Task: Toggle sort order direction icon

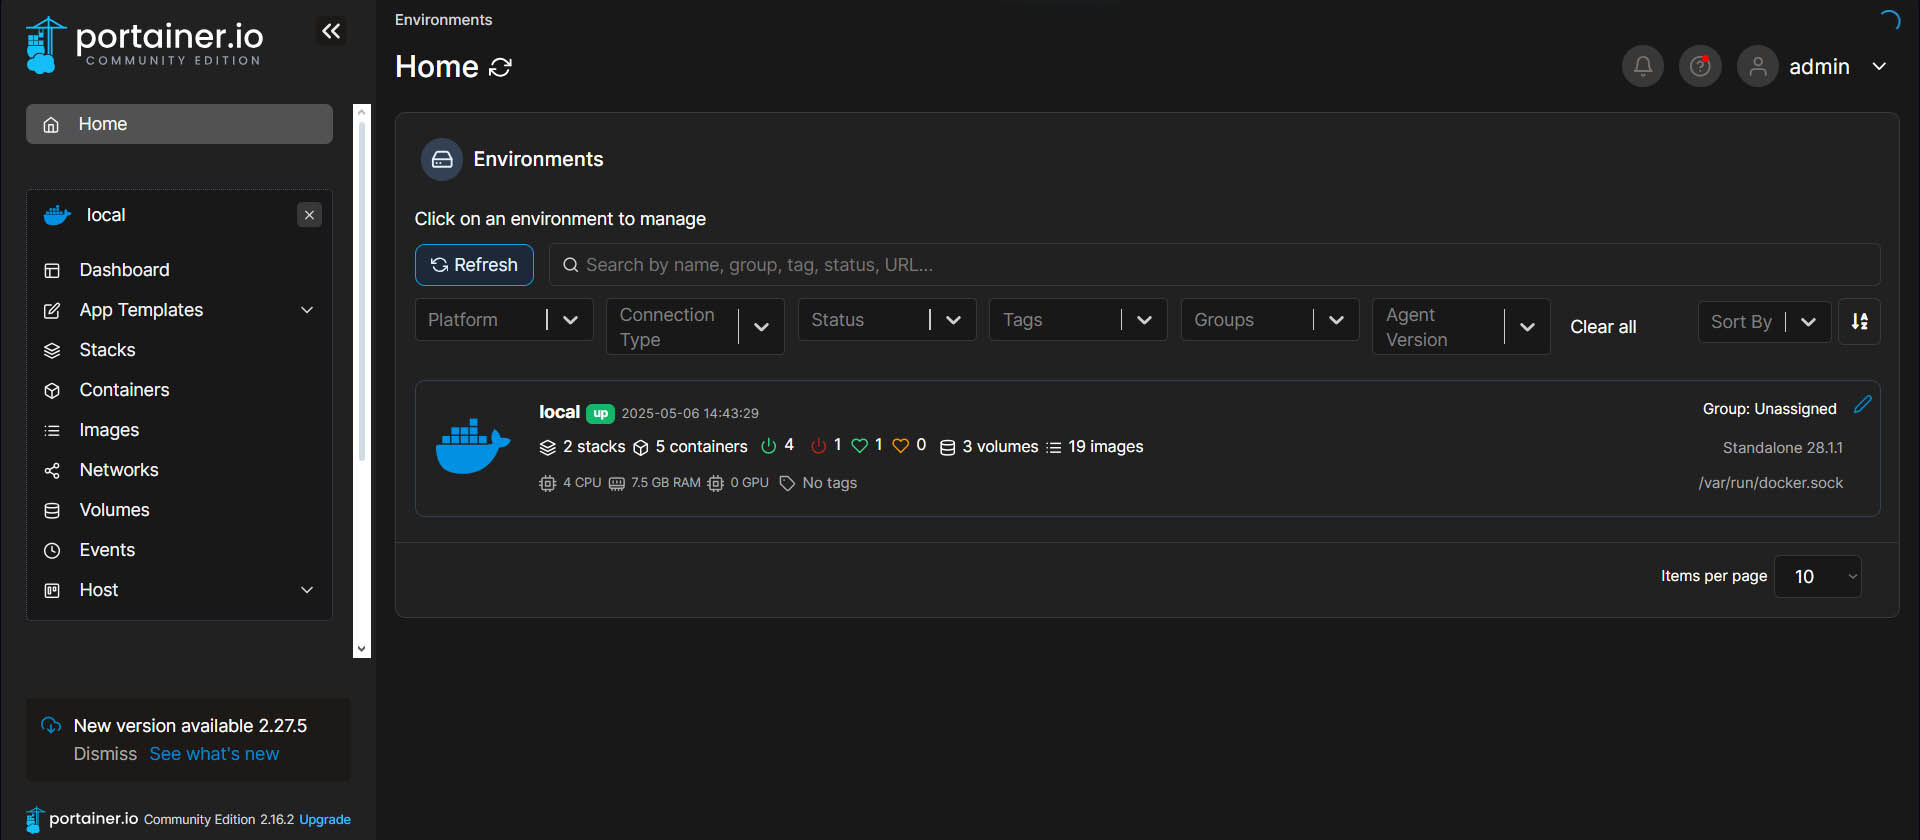Action: (1859, 321)
